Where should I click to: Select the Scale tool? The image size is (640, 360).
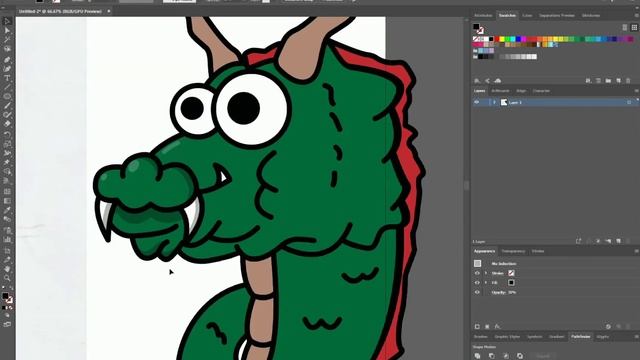[7, 144]
